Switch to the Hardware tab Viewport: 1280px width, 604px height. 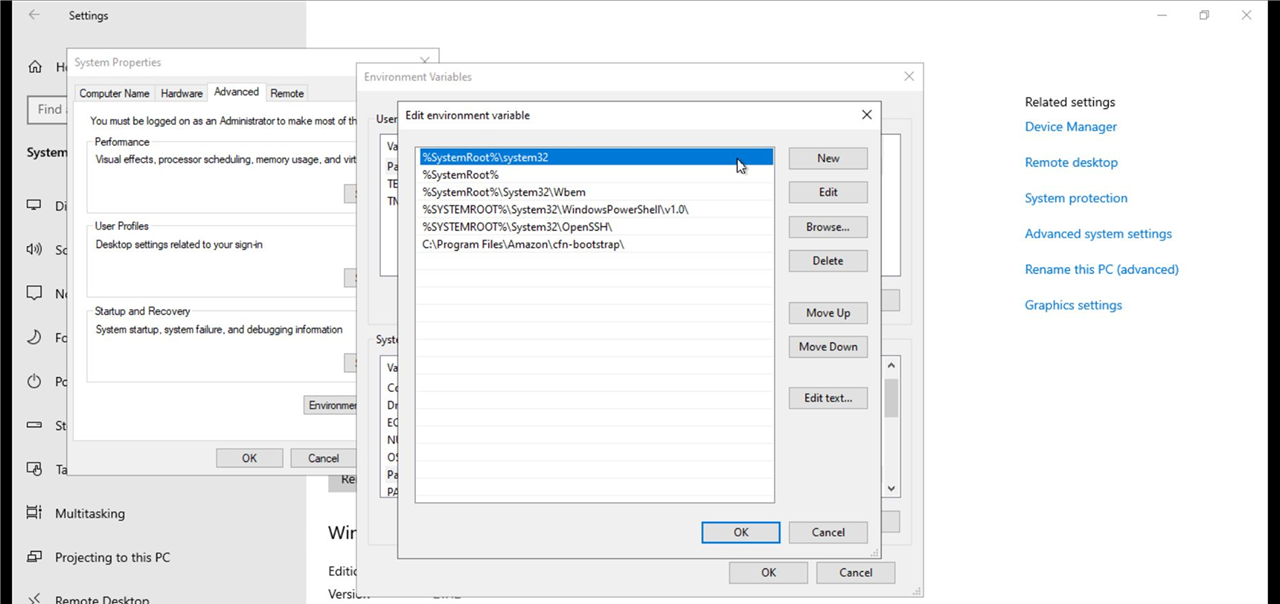click(181, 93)
